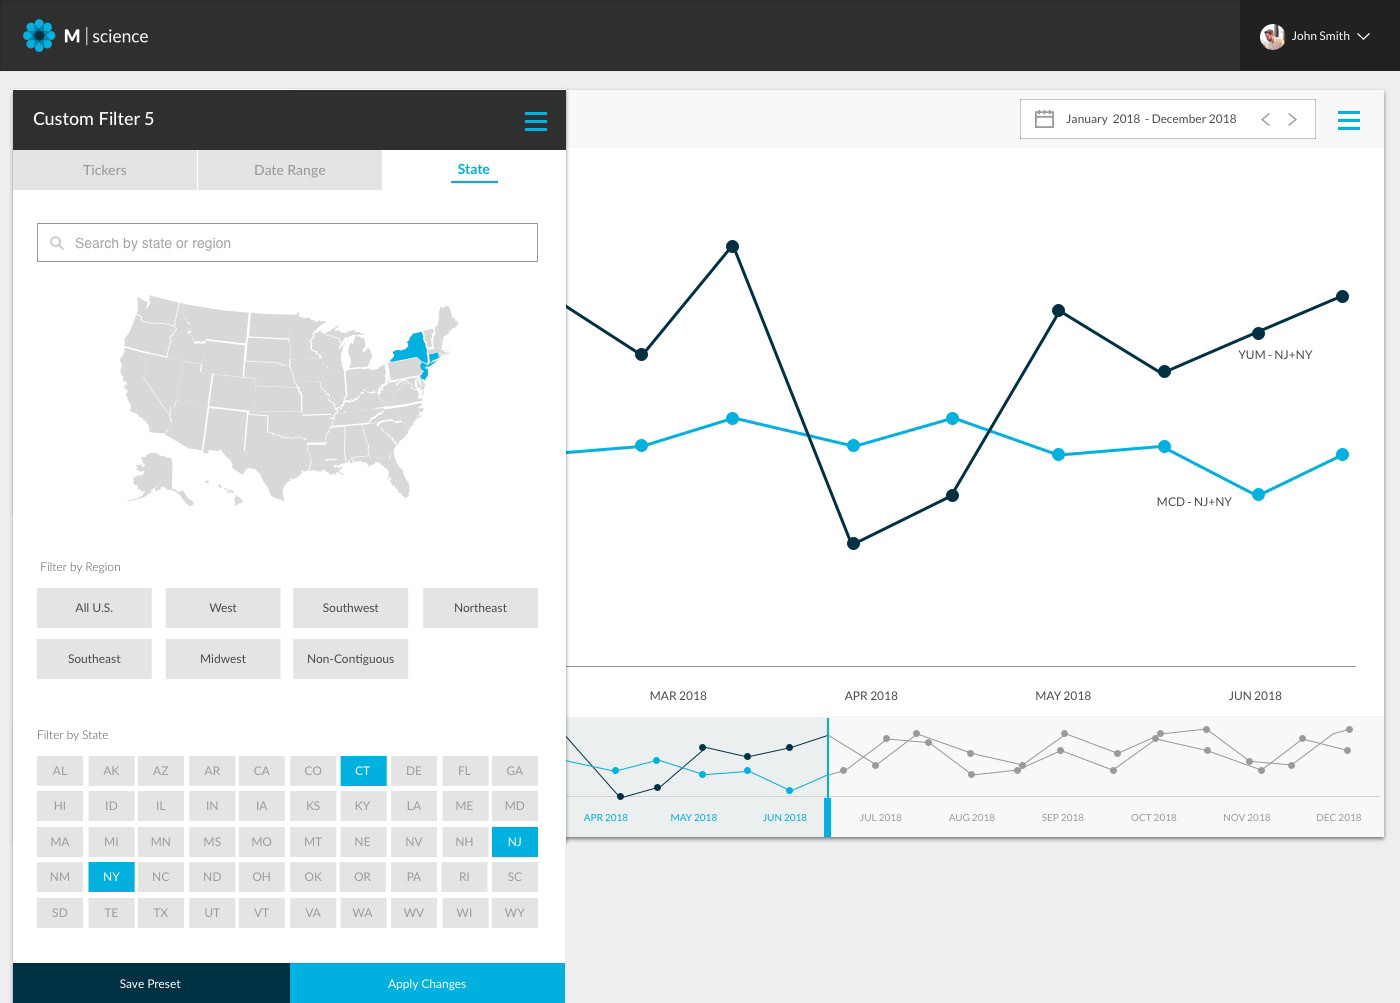The height and width of the screenshot is (1003, 1400).
Task: Select DEC 2018 on the mini timeline
Action: 1338,818
